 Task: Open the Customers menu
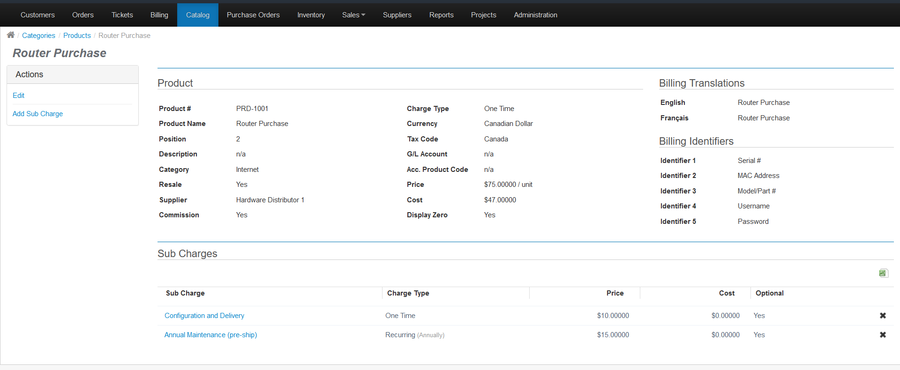(x=37, y=15)
